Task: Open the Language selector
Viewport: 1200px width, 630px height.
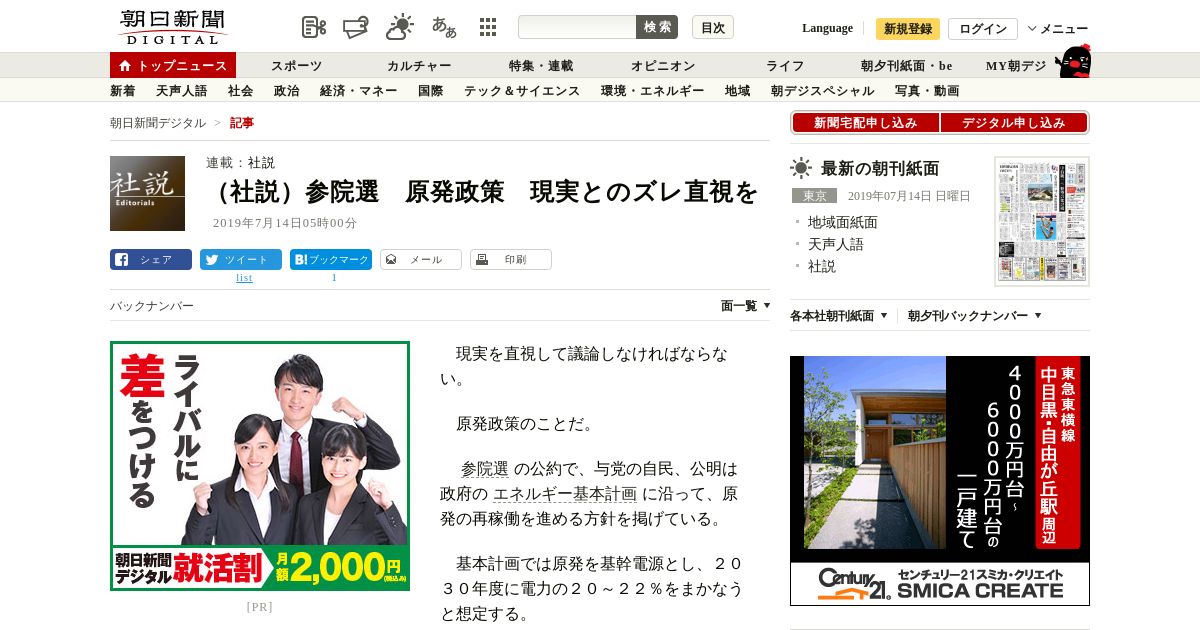Action: (827, 28)
